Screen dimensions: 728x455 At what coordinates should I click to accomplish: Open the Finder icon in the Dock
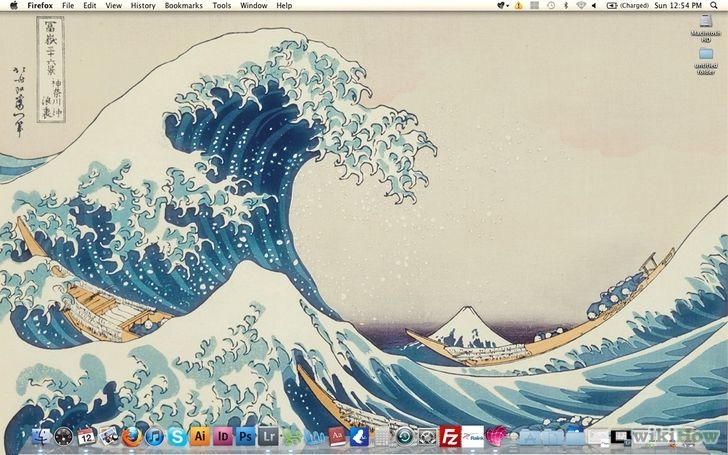tap(41, 436)
